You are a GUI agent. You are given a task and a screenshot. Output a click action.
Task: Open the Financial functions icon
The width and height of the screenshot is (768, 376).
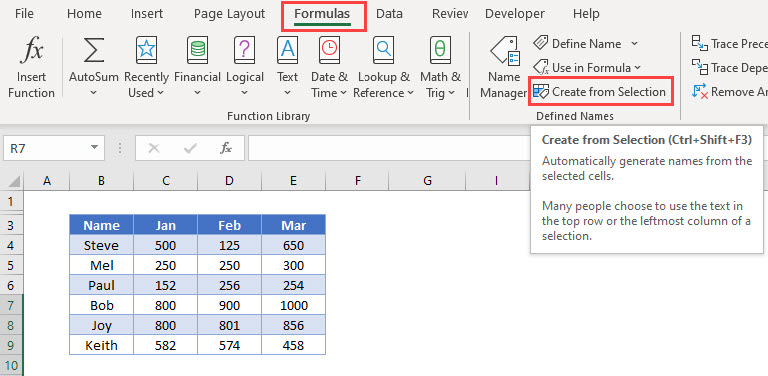click(197, 50)
